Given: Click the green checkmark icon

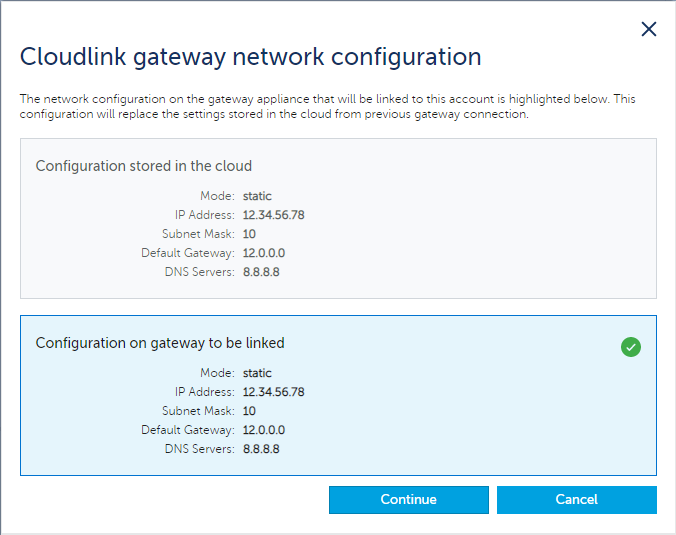Looking at the screenshot, I should 630,347.
